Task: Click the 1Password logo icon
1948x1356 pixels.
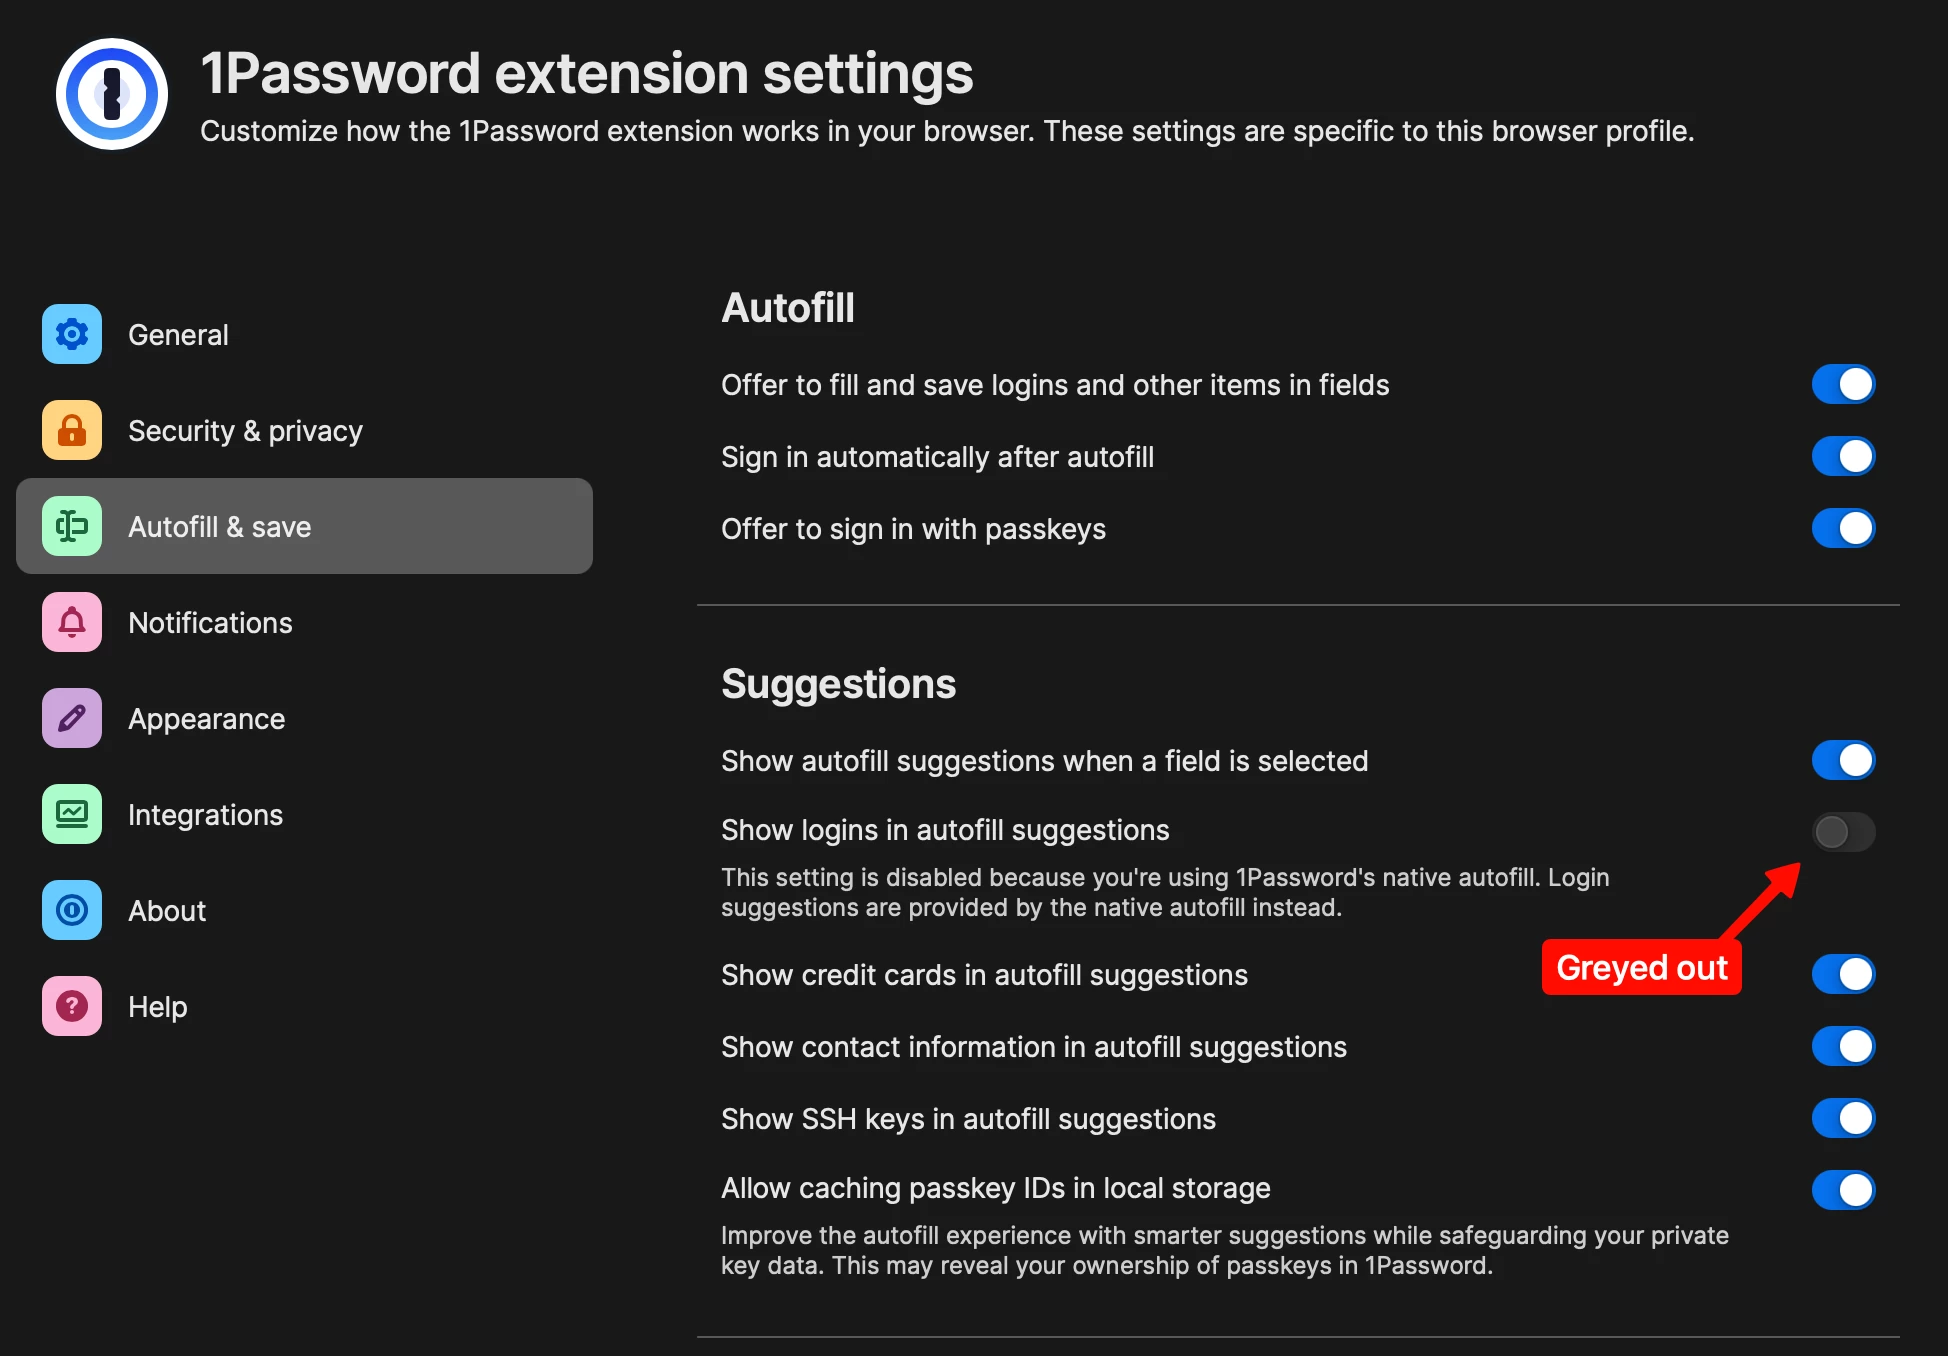Action: [x=112, y=94]
